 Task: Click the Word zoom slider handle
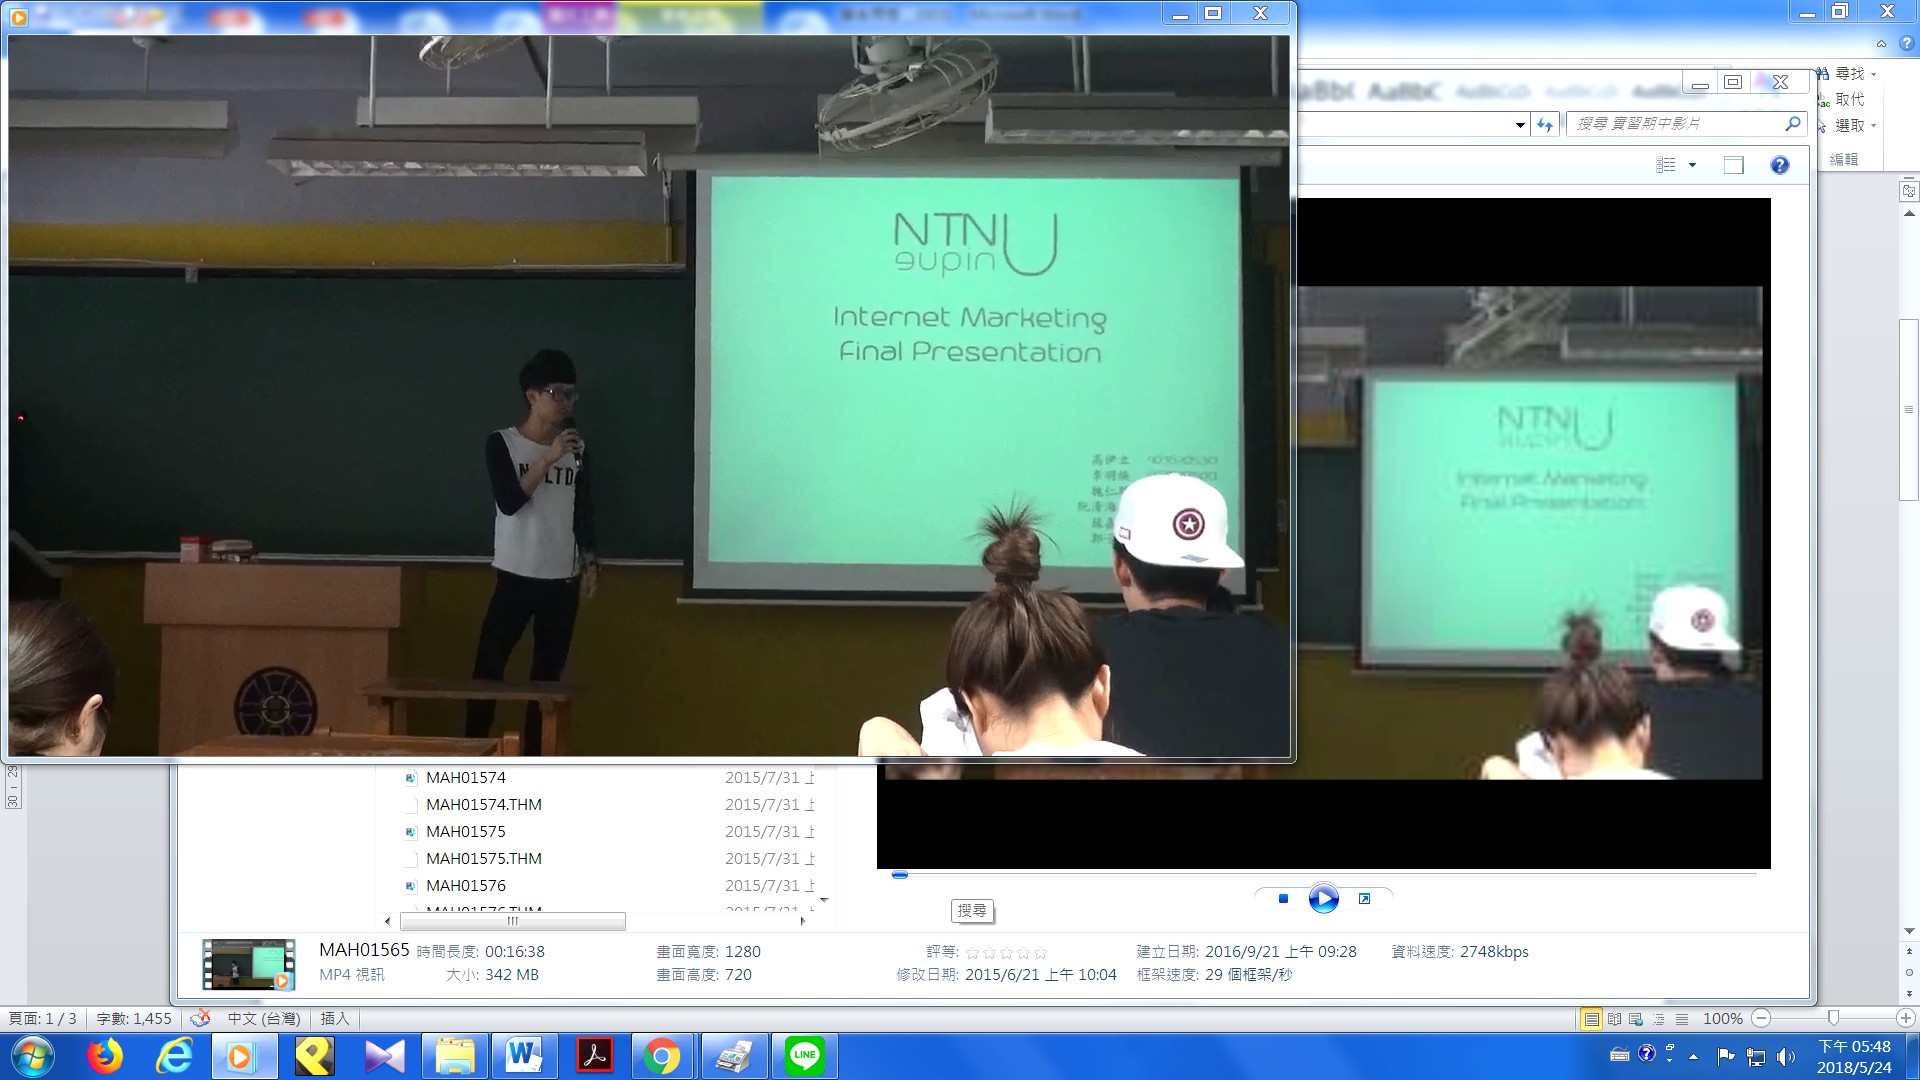pyautogui.click(x=1833, y=1018)
